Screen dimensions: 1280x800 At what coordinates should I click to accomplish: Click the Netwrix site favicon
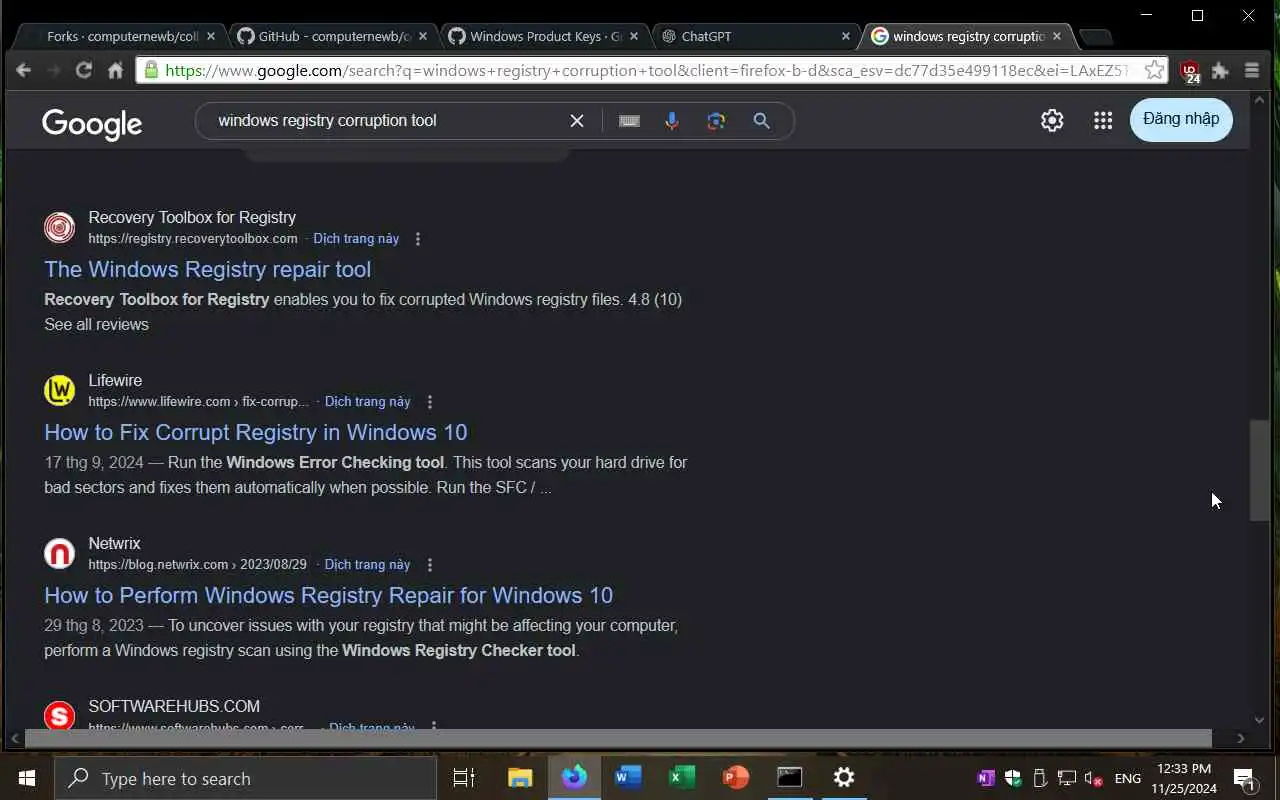tap(59, 553)
